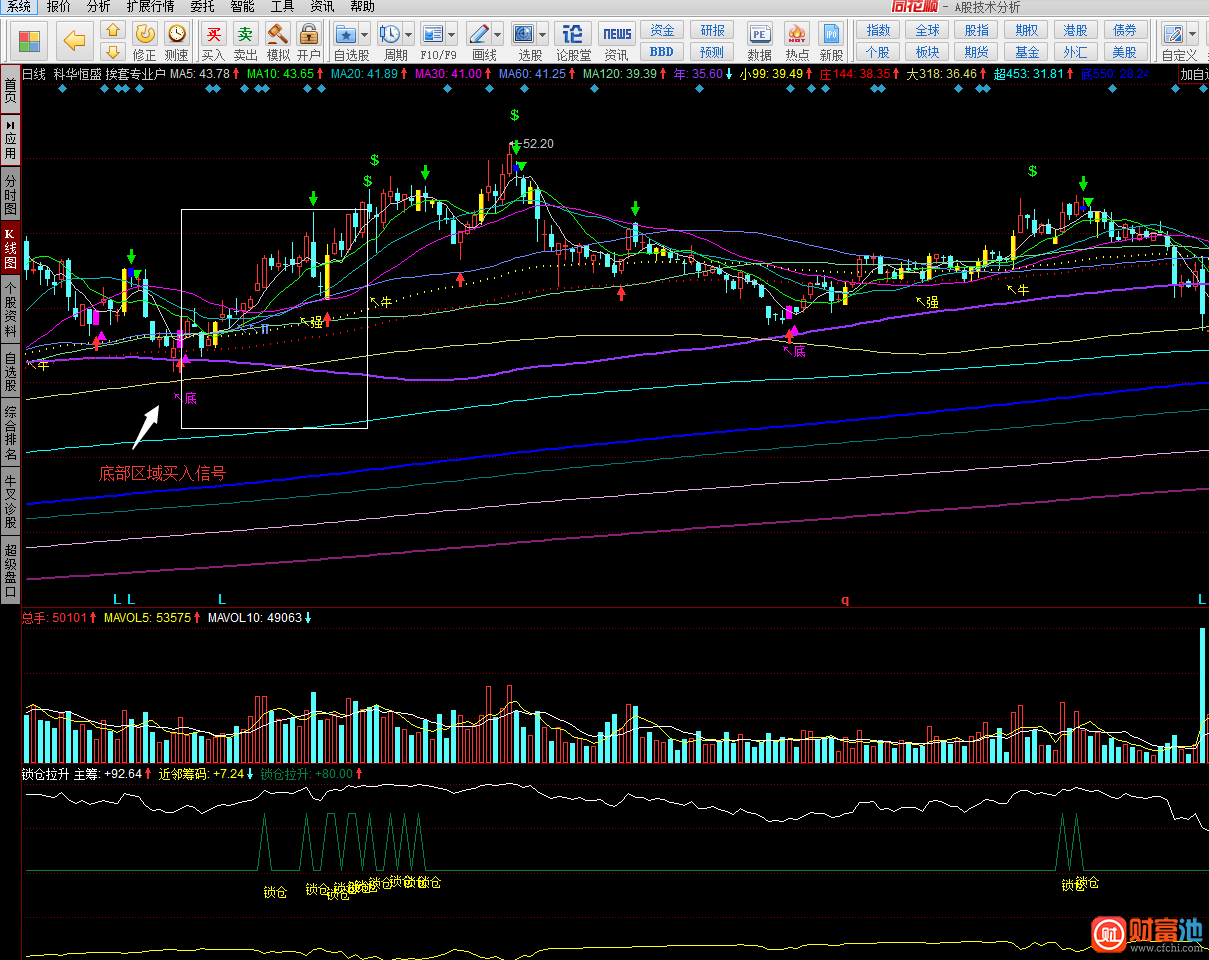This screenshot has width=1209, height=960.
Task: Open the 报价 menu
Action: (x=59, y=7)
